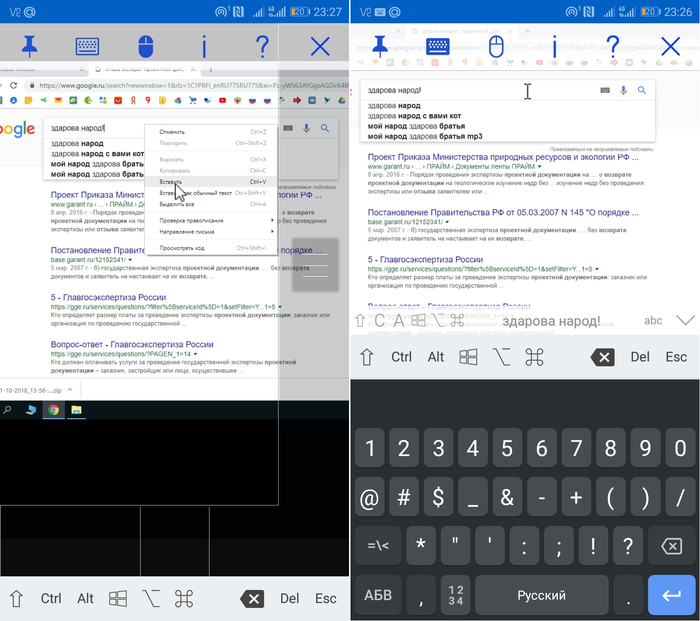Open '5 - Главгосэкспертиза России' link in right screenshot
This screenshot has width=700, height=621.
(425, 259)
